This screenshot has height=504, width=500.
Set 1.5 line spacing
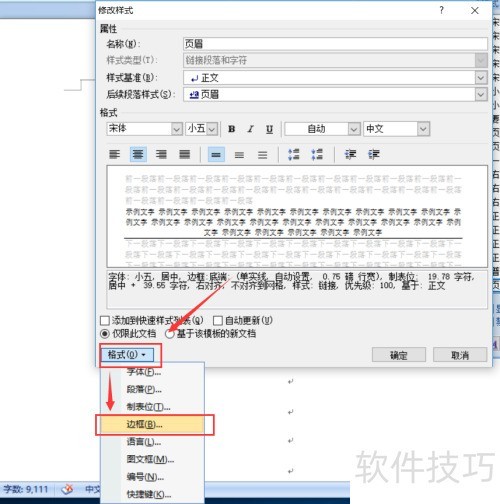239,155
